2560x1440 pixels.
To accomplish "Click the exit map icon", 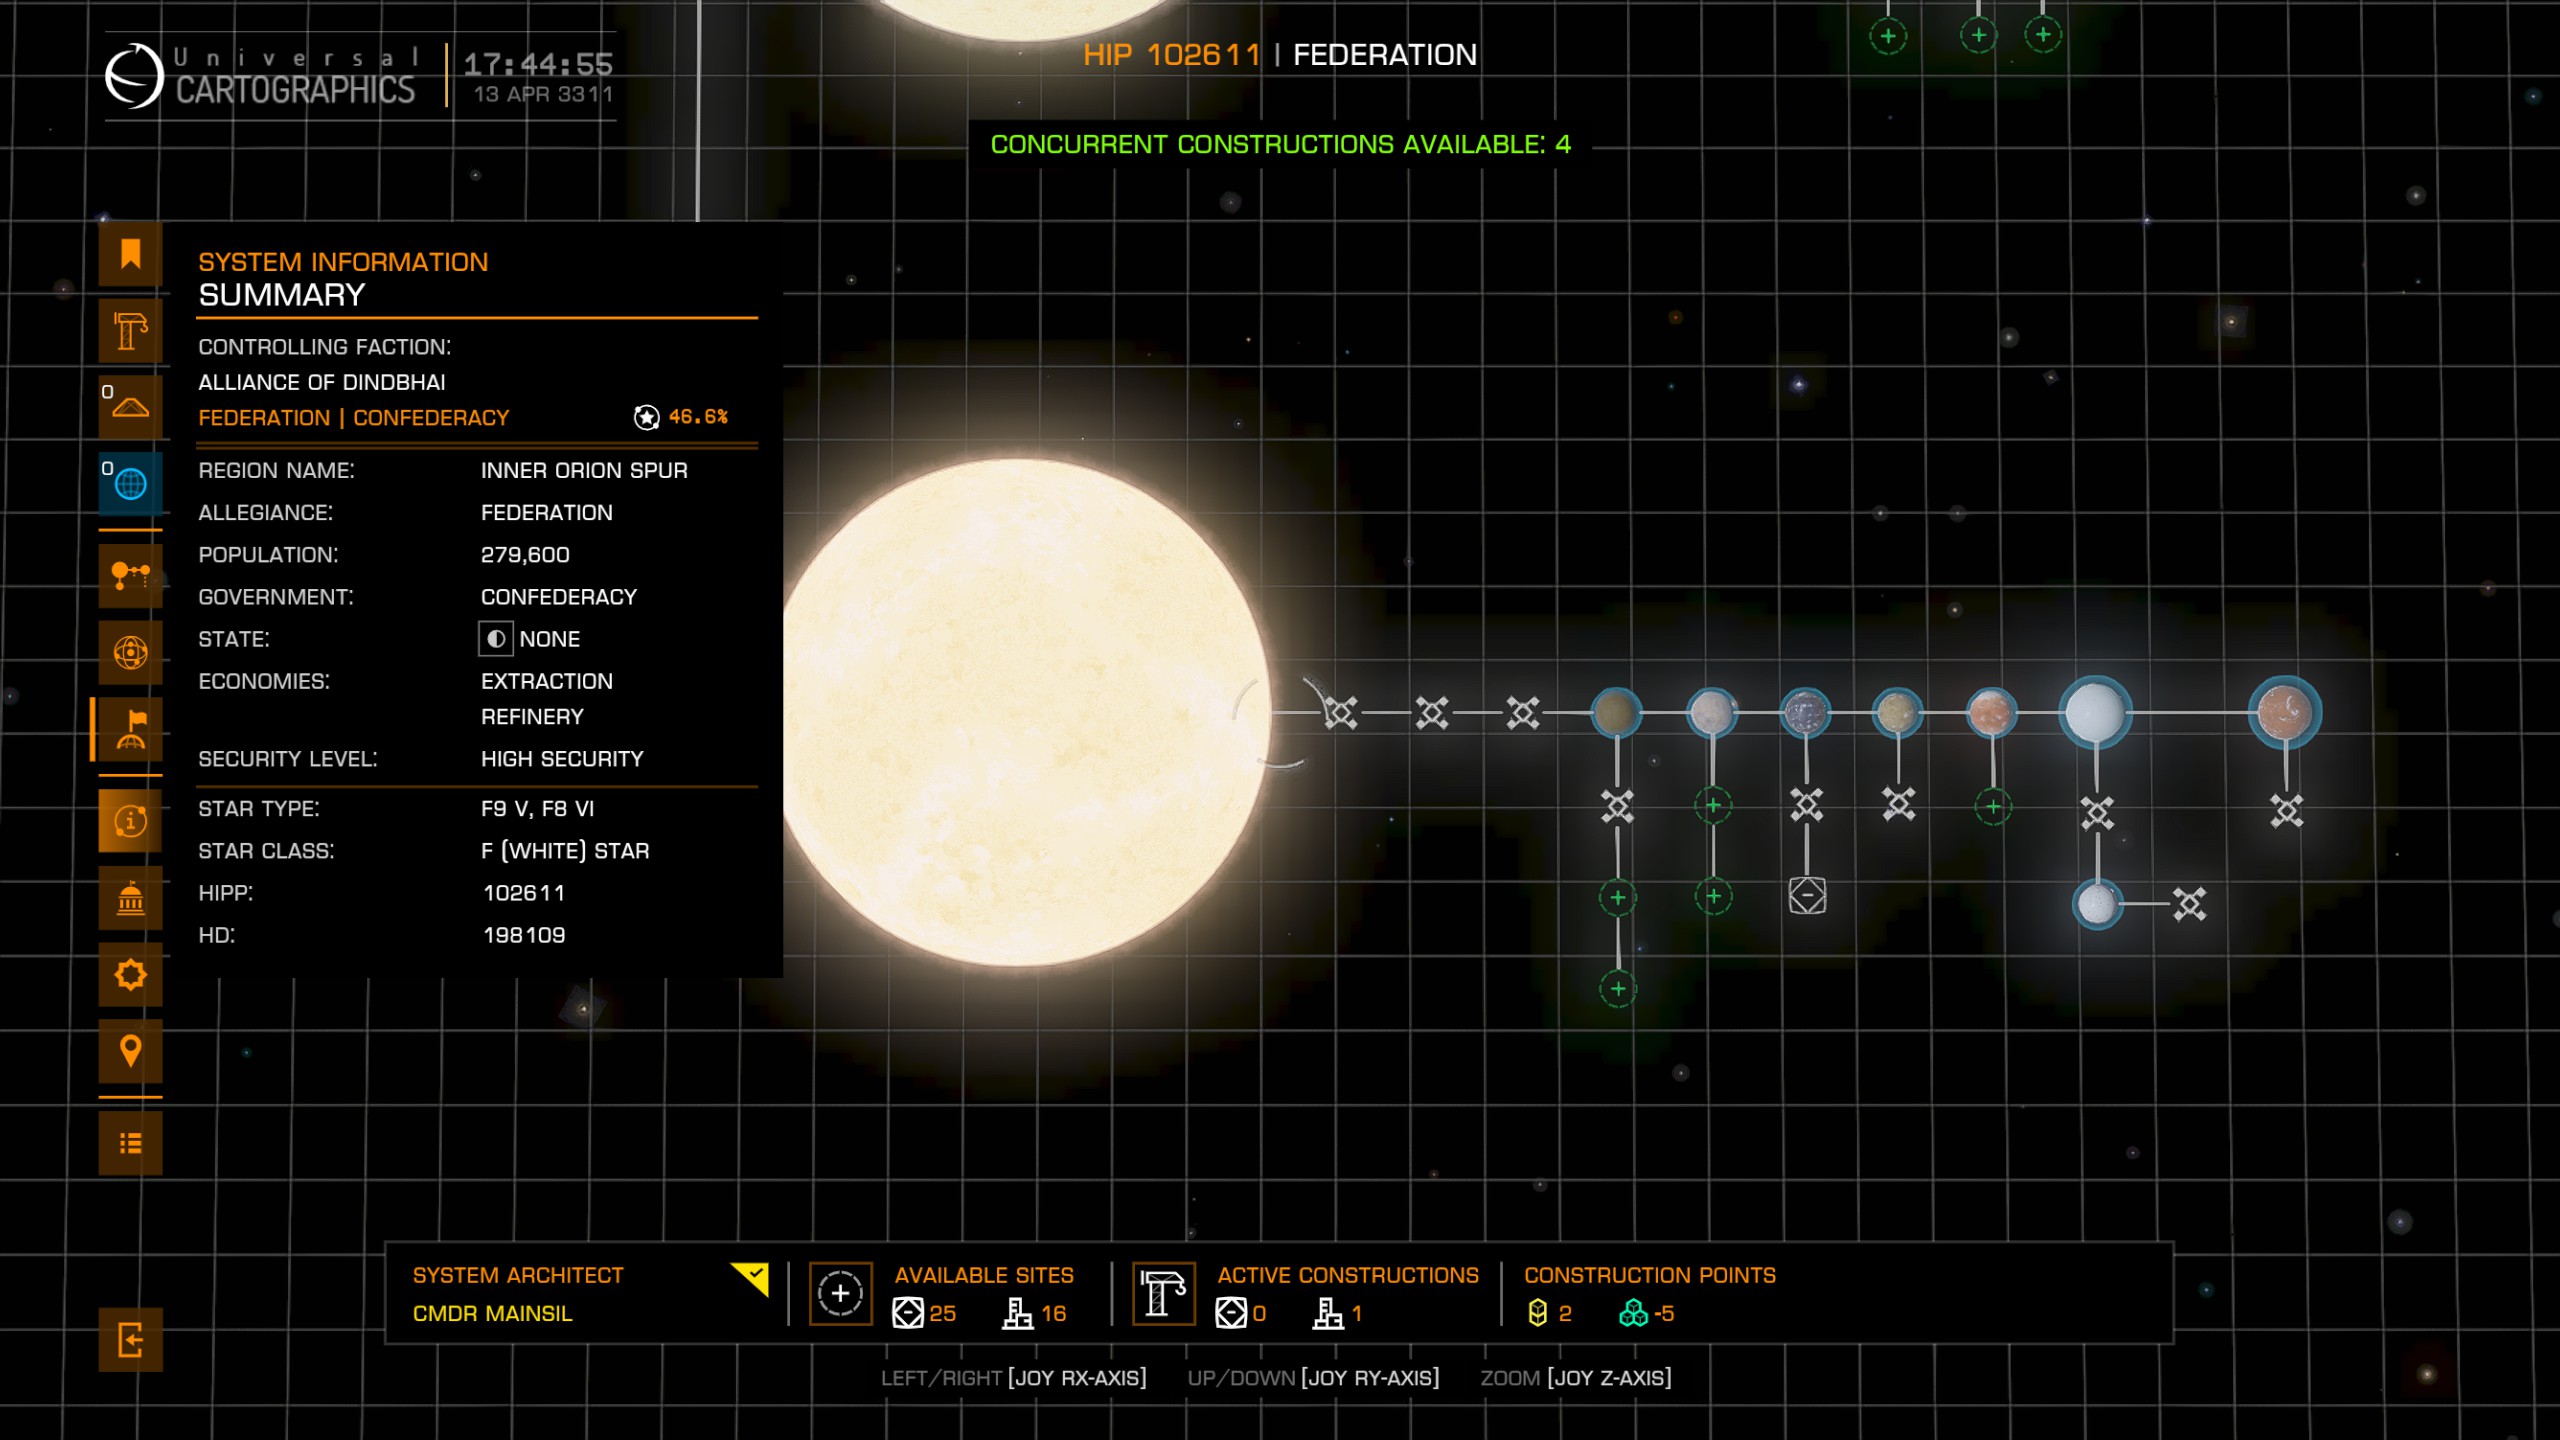I will coord(130,1339).
